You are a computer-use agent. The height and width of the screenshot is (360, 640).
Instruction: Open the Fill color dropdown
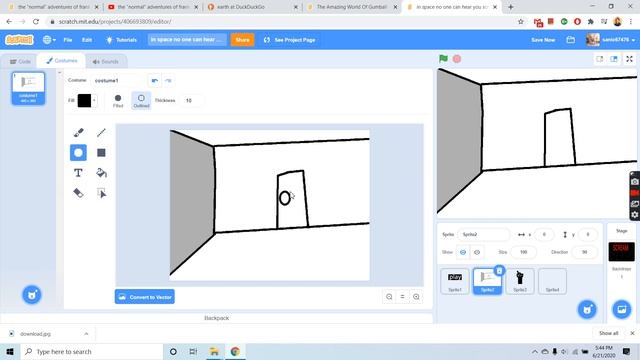coord(94,100)
